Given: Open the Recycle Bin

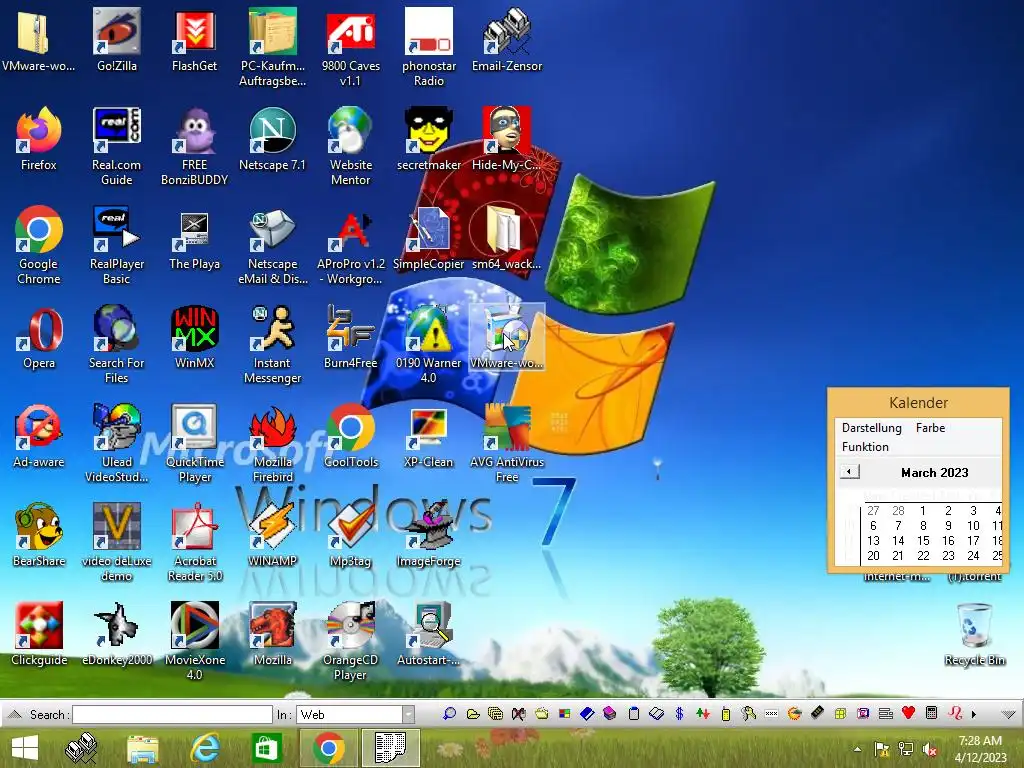Looking at the screenshot, I should point(974,633).
